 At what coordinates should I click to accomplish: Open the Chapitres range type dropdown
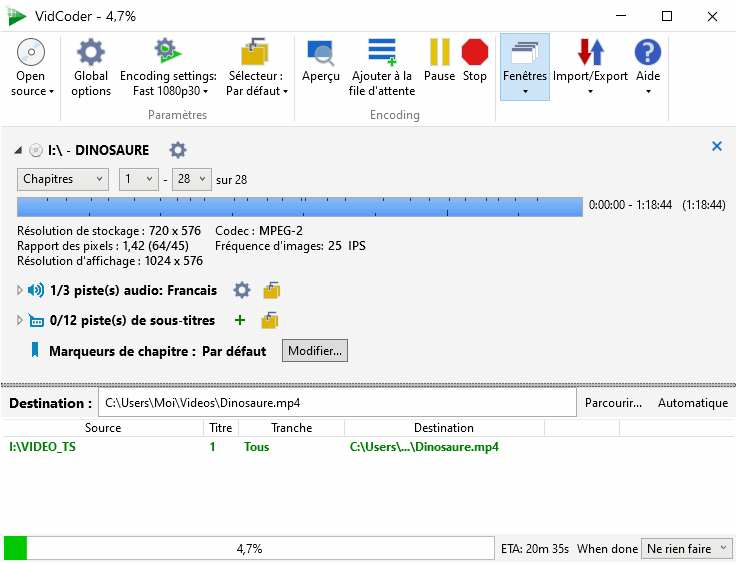(63, 179)
